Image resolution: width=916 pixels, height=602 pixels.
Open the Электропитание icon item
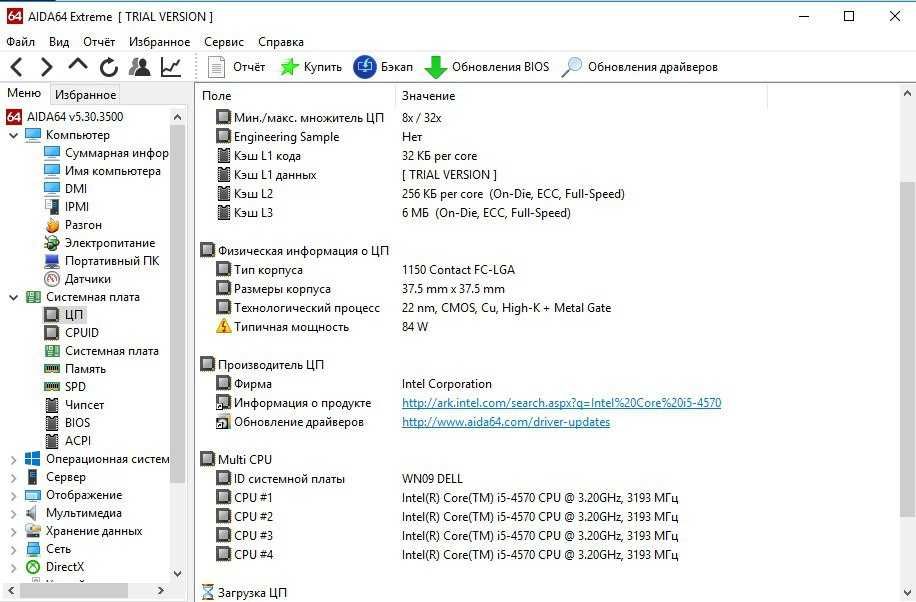[x=100, y=243]
